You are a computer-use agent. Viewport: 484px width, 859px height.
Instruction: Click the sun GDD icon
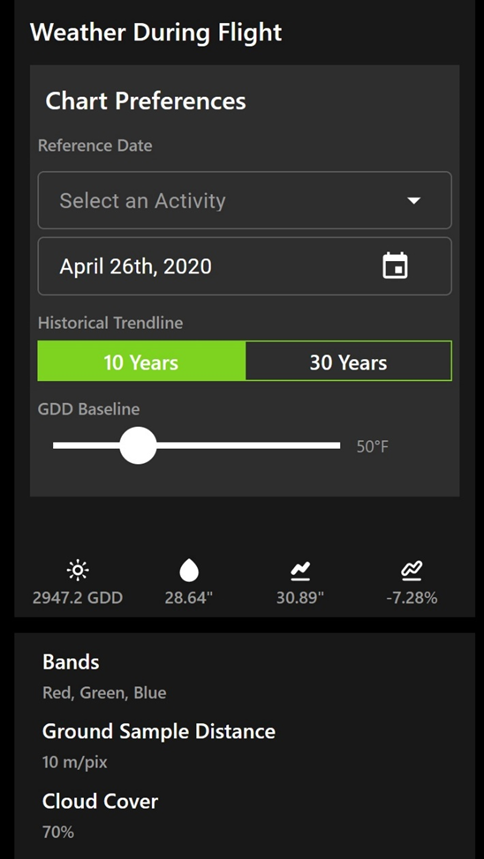(x=77, y=571)
